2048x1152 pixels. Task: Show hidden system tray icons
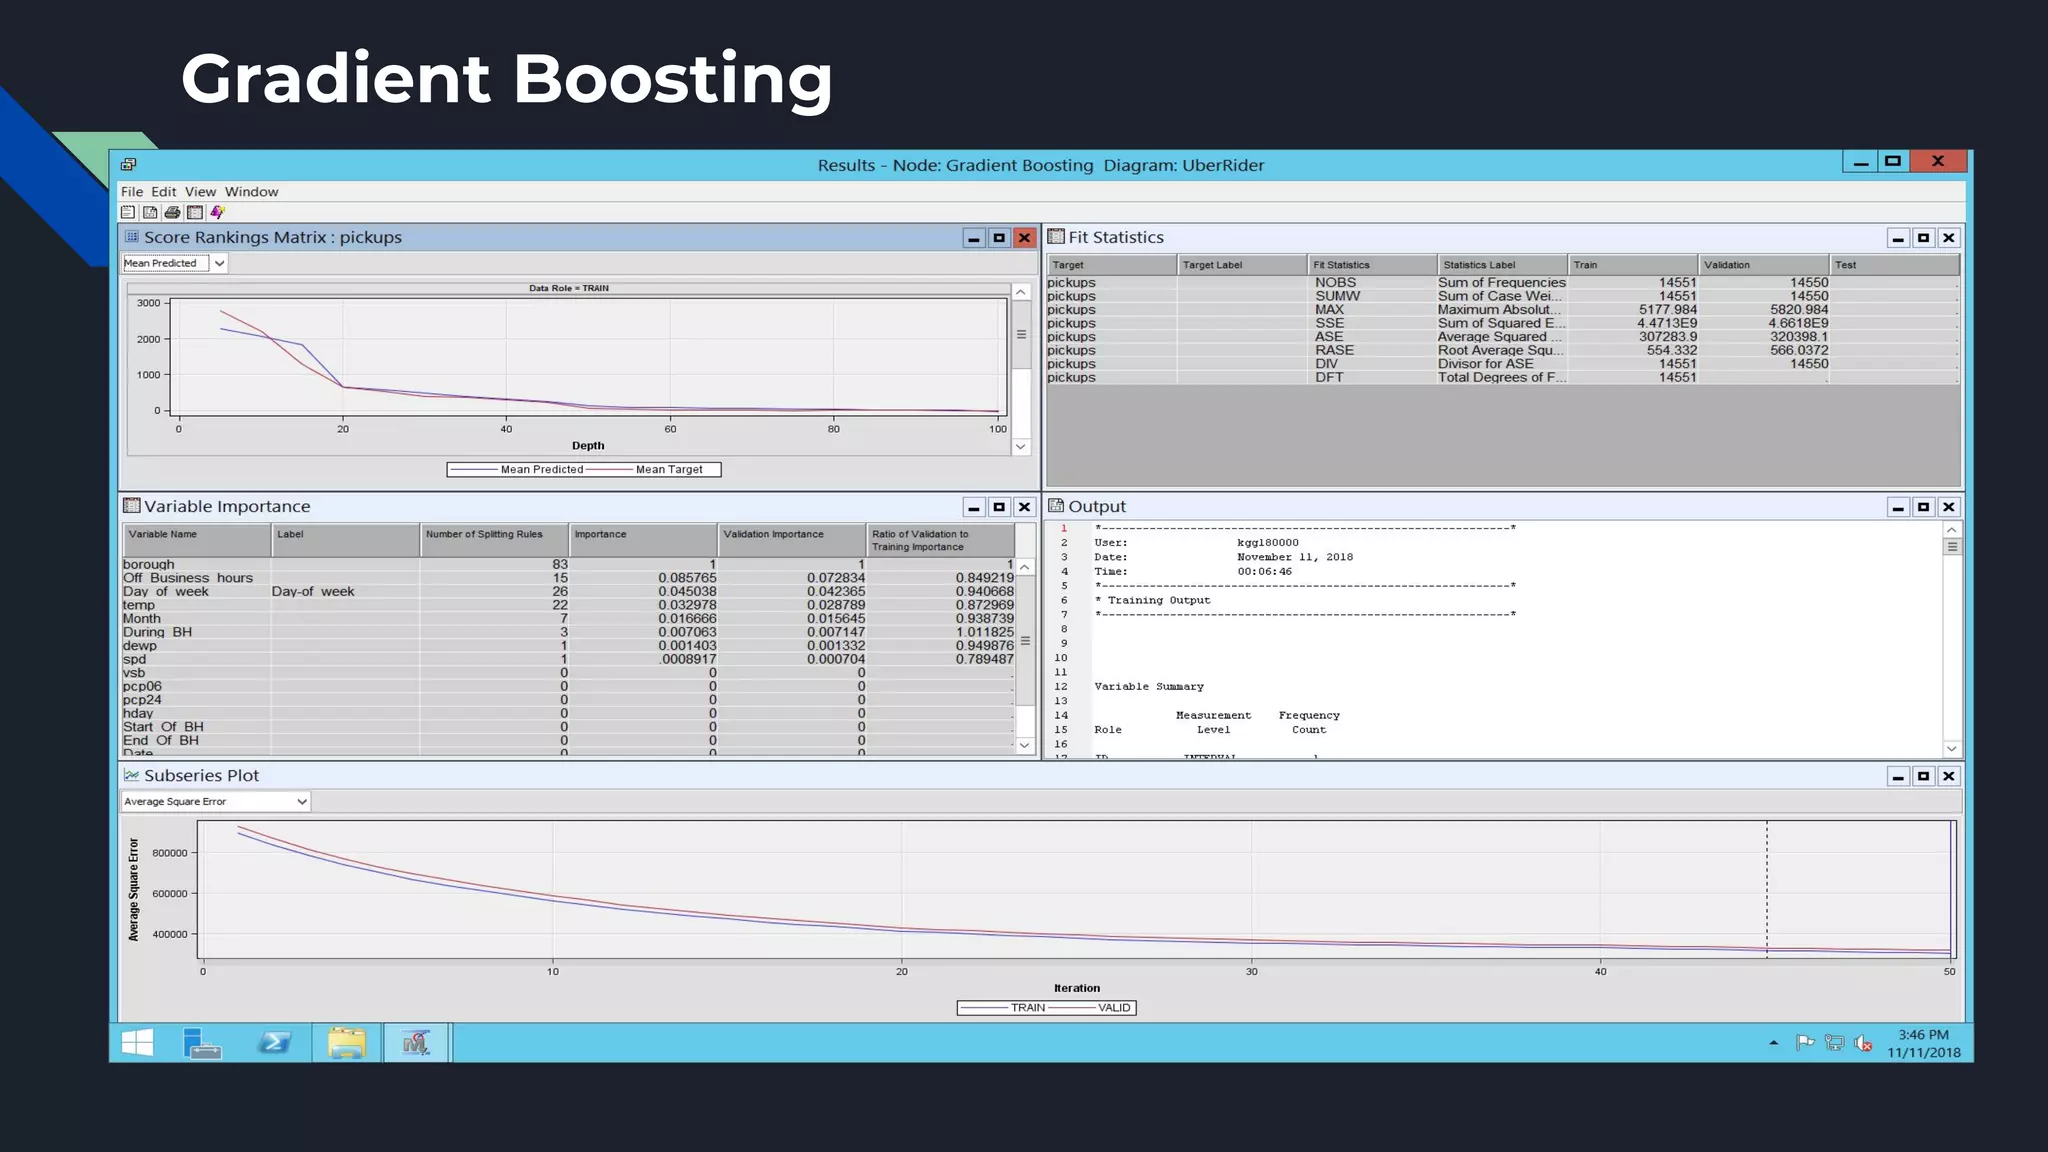[1774, 1043]
